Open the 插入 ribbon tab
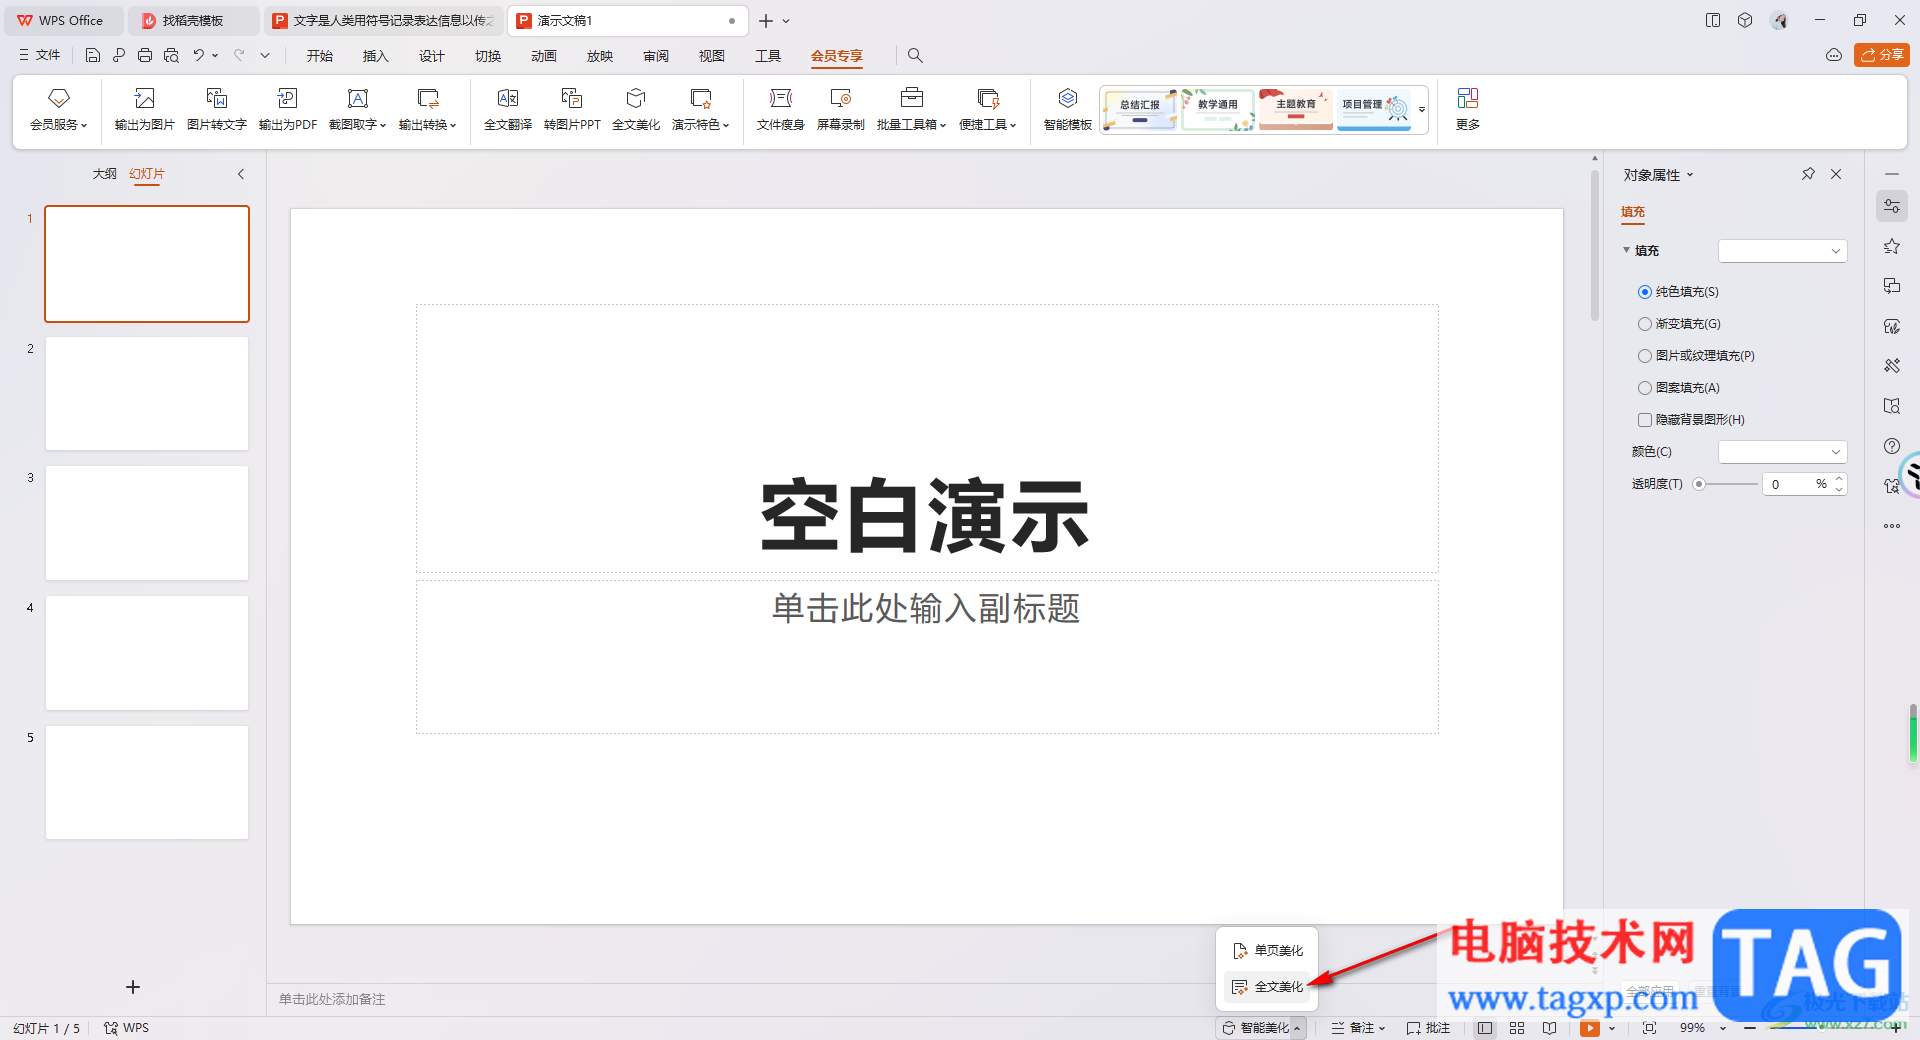This screenshot has height=1040, width=1920. [x=375, y=56]
